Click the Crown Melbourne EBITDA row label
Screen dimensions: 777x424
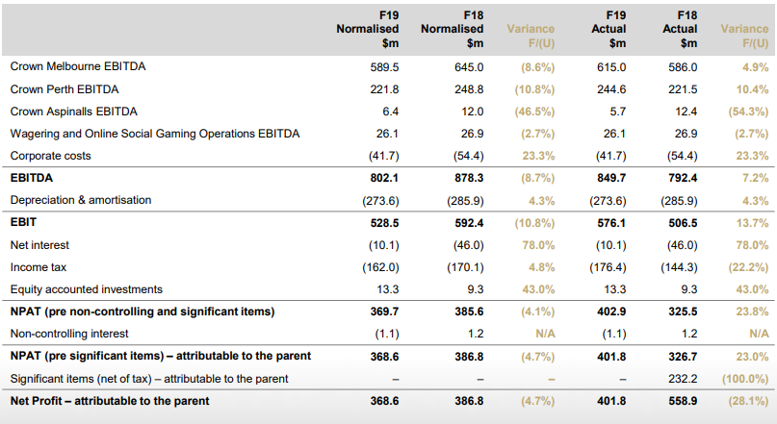(78, 66)
